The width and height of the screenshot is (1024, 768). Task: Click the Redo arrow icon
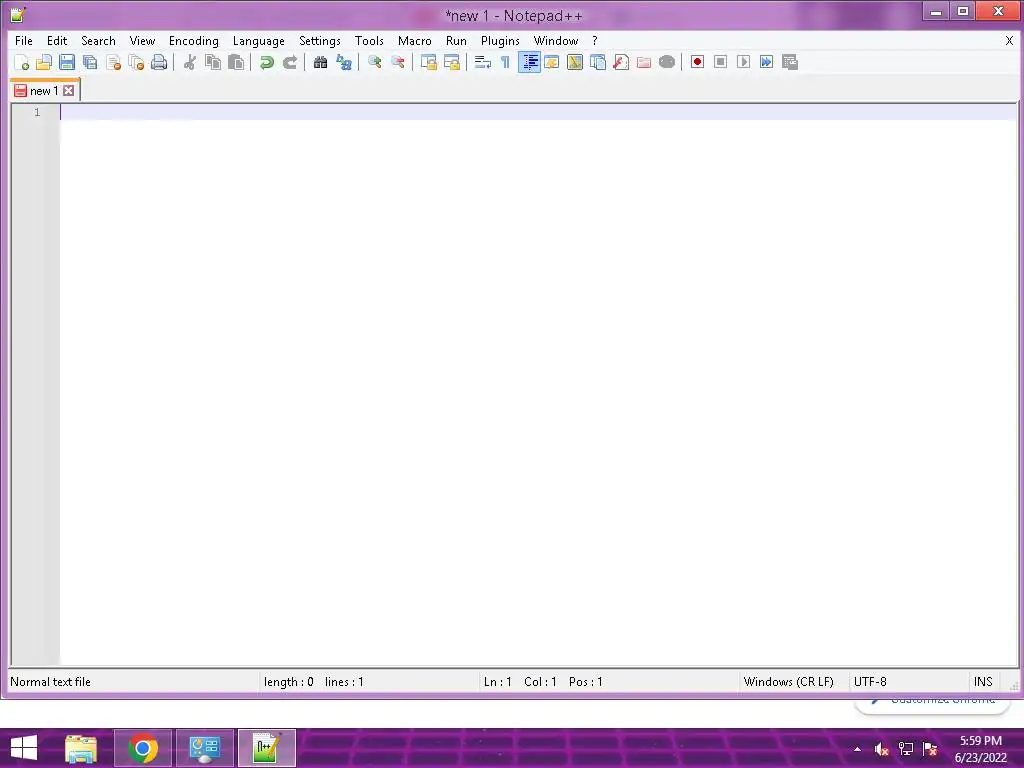290,62
